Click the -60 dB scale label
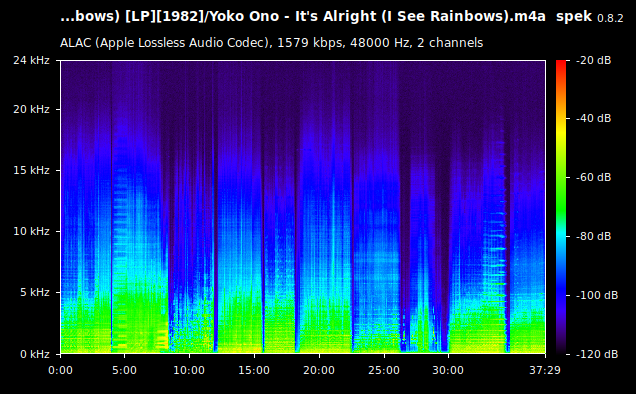 click(593, 177)
